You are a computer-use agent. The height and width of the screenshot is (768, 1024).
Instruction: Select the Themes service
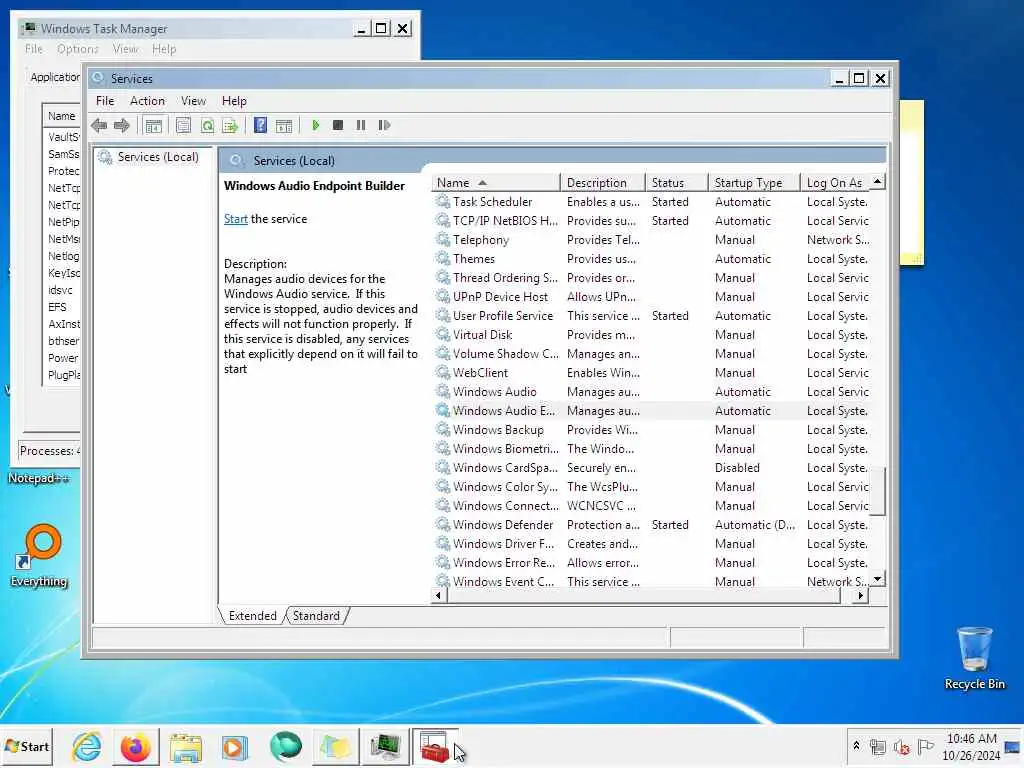[x=652, y=259]
